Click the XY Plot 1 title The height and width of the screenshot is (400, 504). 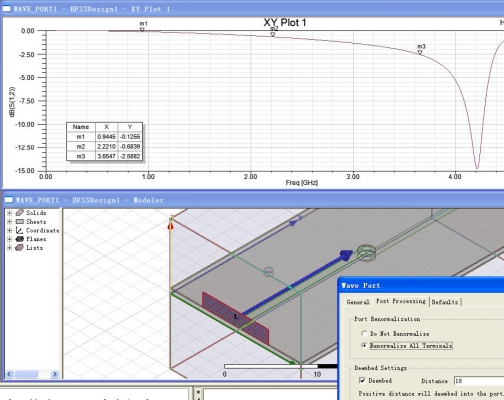pyautogui.click(x=285, y=23)
